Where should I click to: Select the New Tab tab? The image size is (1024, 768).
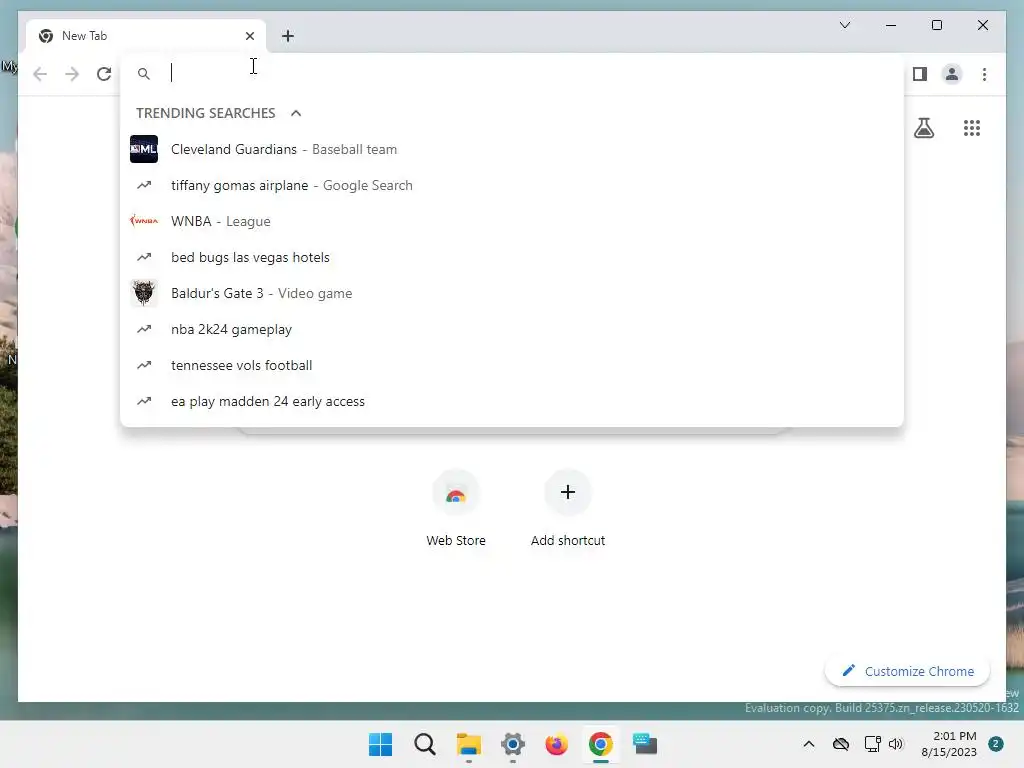pyautogui.click(x=146, y=36)
